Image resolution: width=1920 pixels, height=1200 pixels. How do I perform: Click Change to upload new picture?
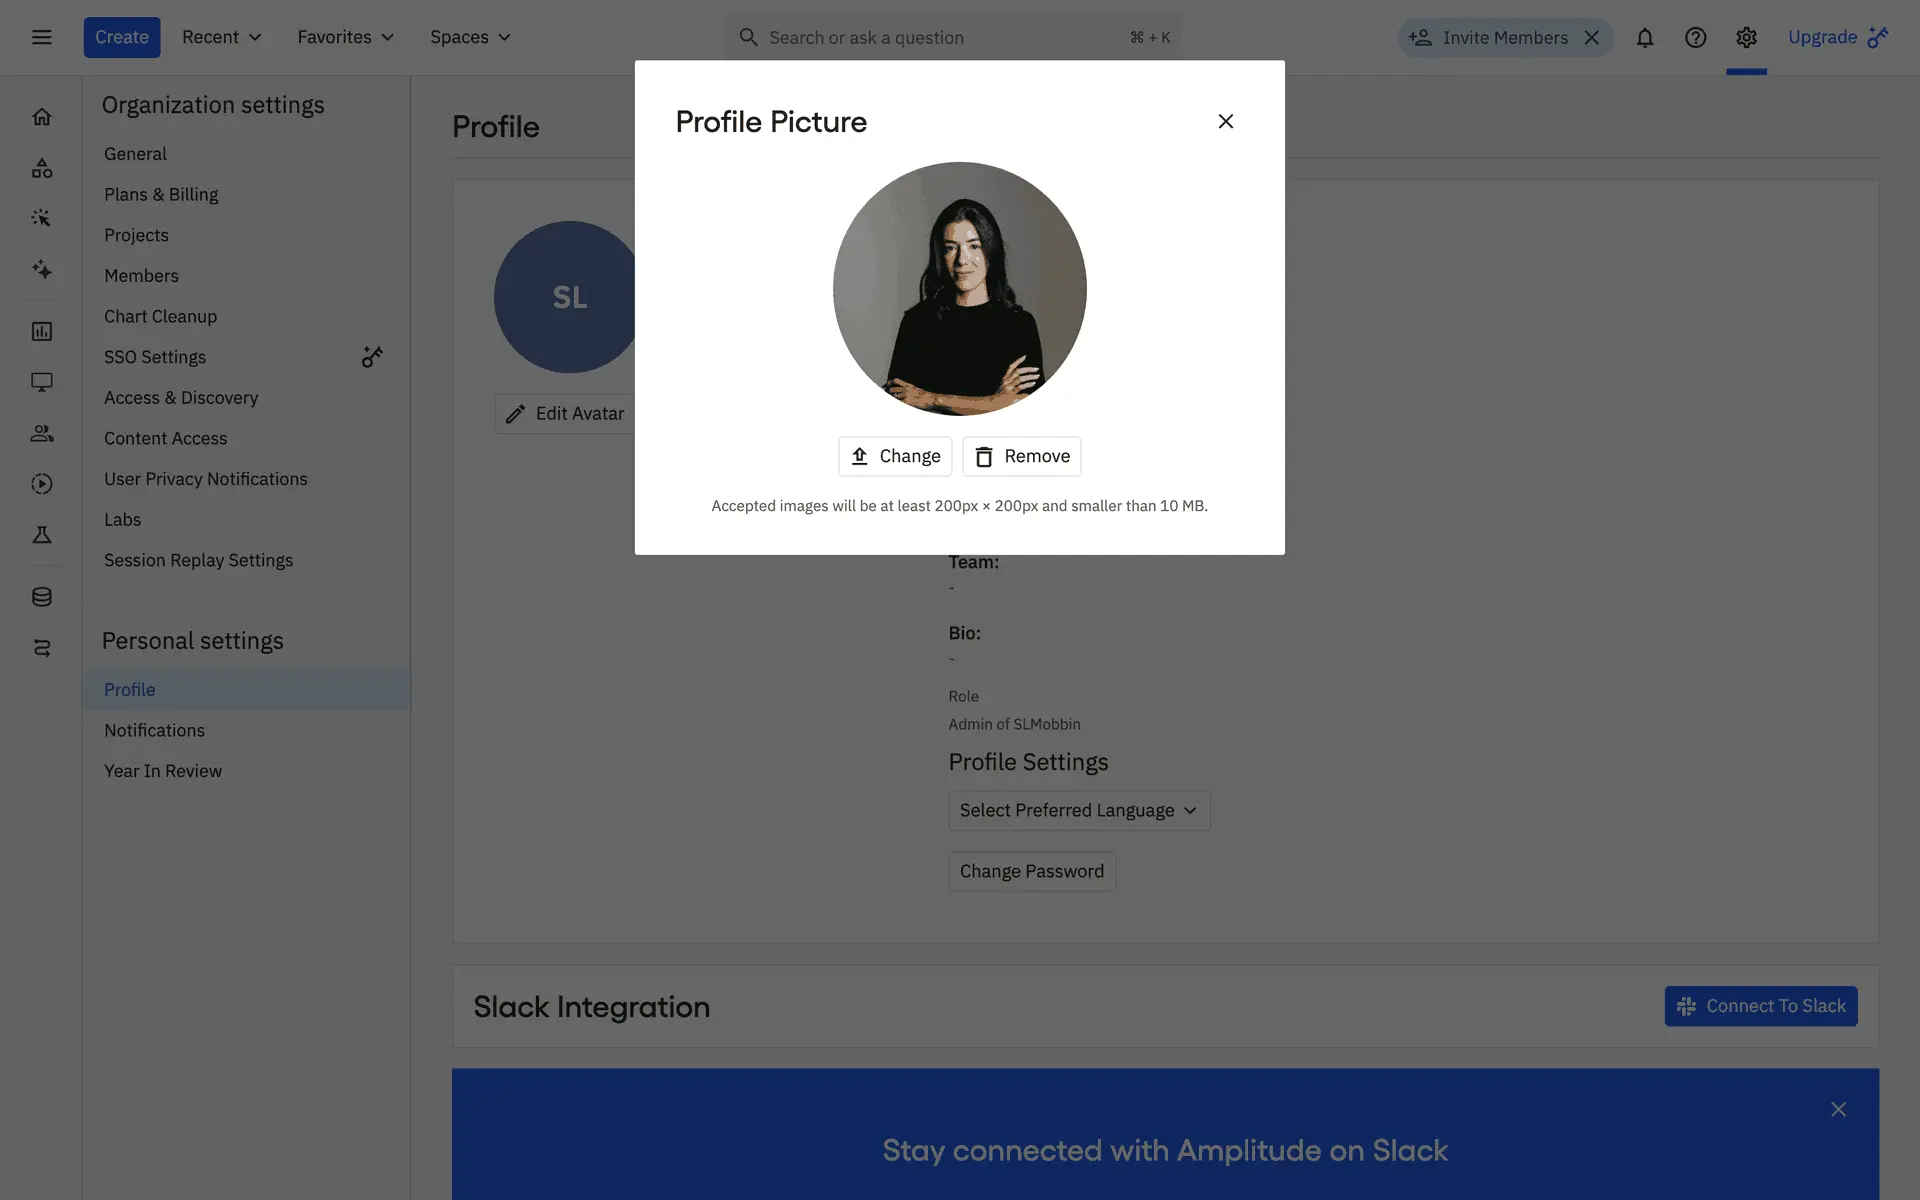tap(894, 456)
